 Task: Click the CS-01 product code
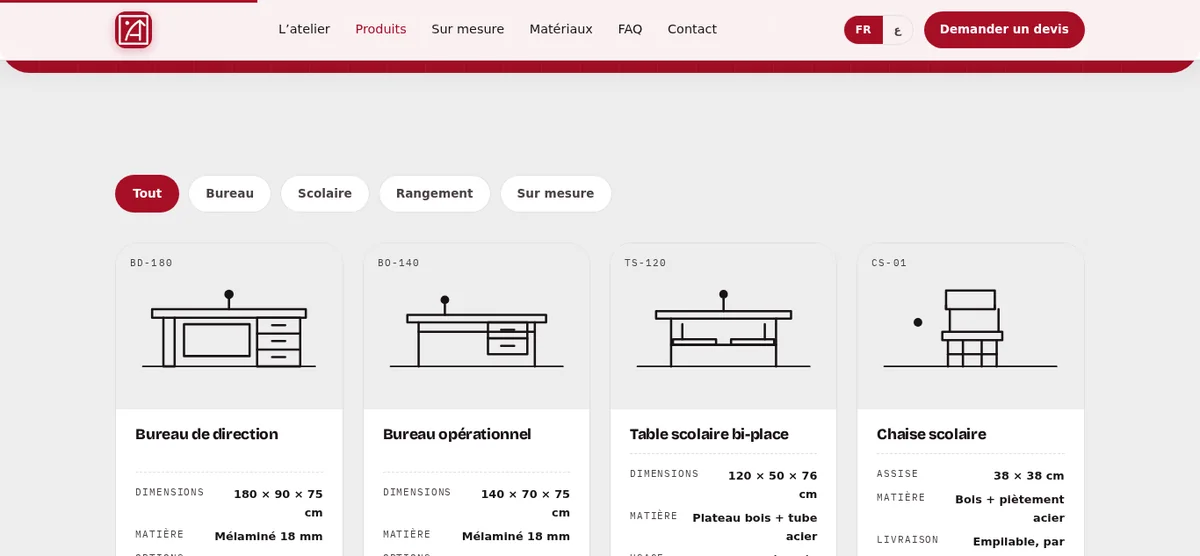pyautogui.click(x=889, y=263)
